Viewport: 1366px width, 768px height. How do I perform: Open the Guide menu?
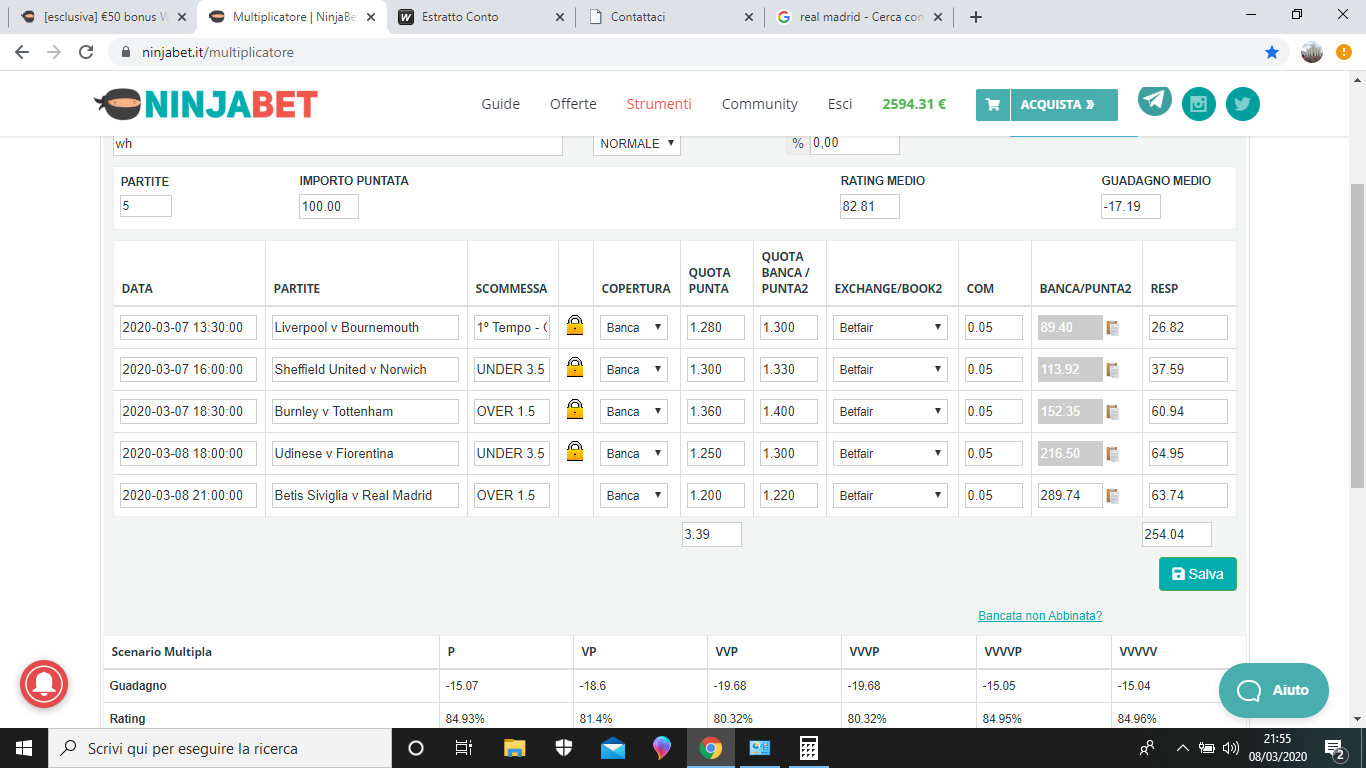click(500, 104)
